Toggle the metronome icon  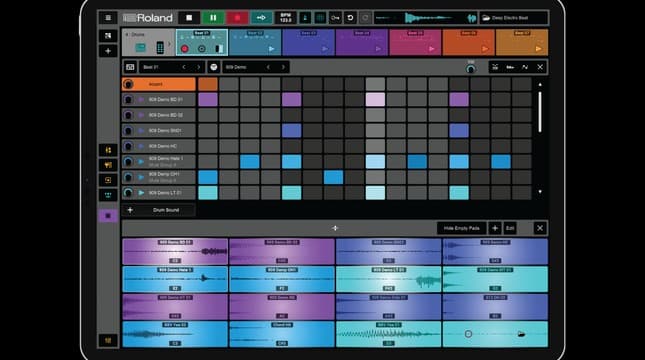tap(305, 18)
